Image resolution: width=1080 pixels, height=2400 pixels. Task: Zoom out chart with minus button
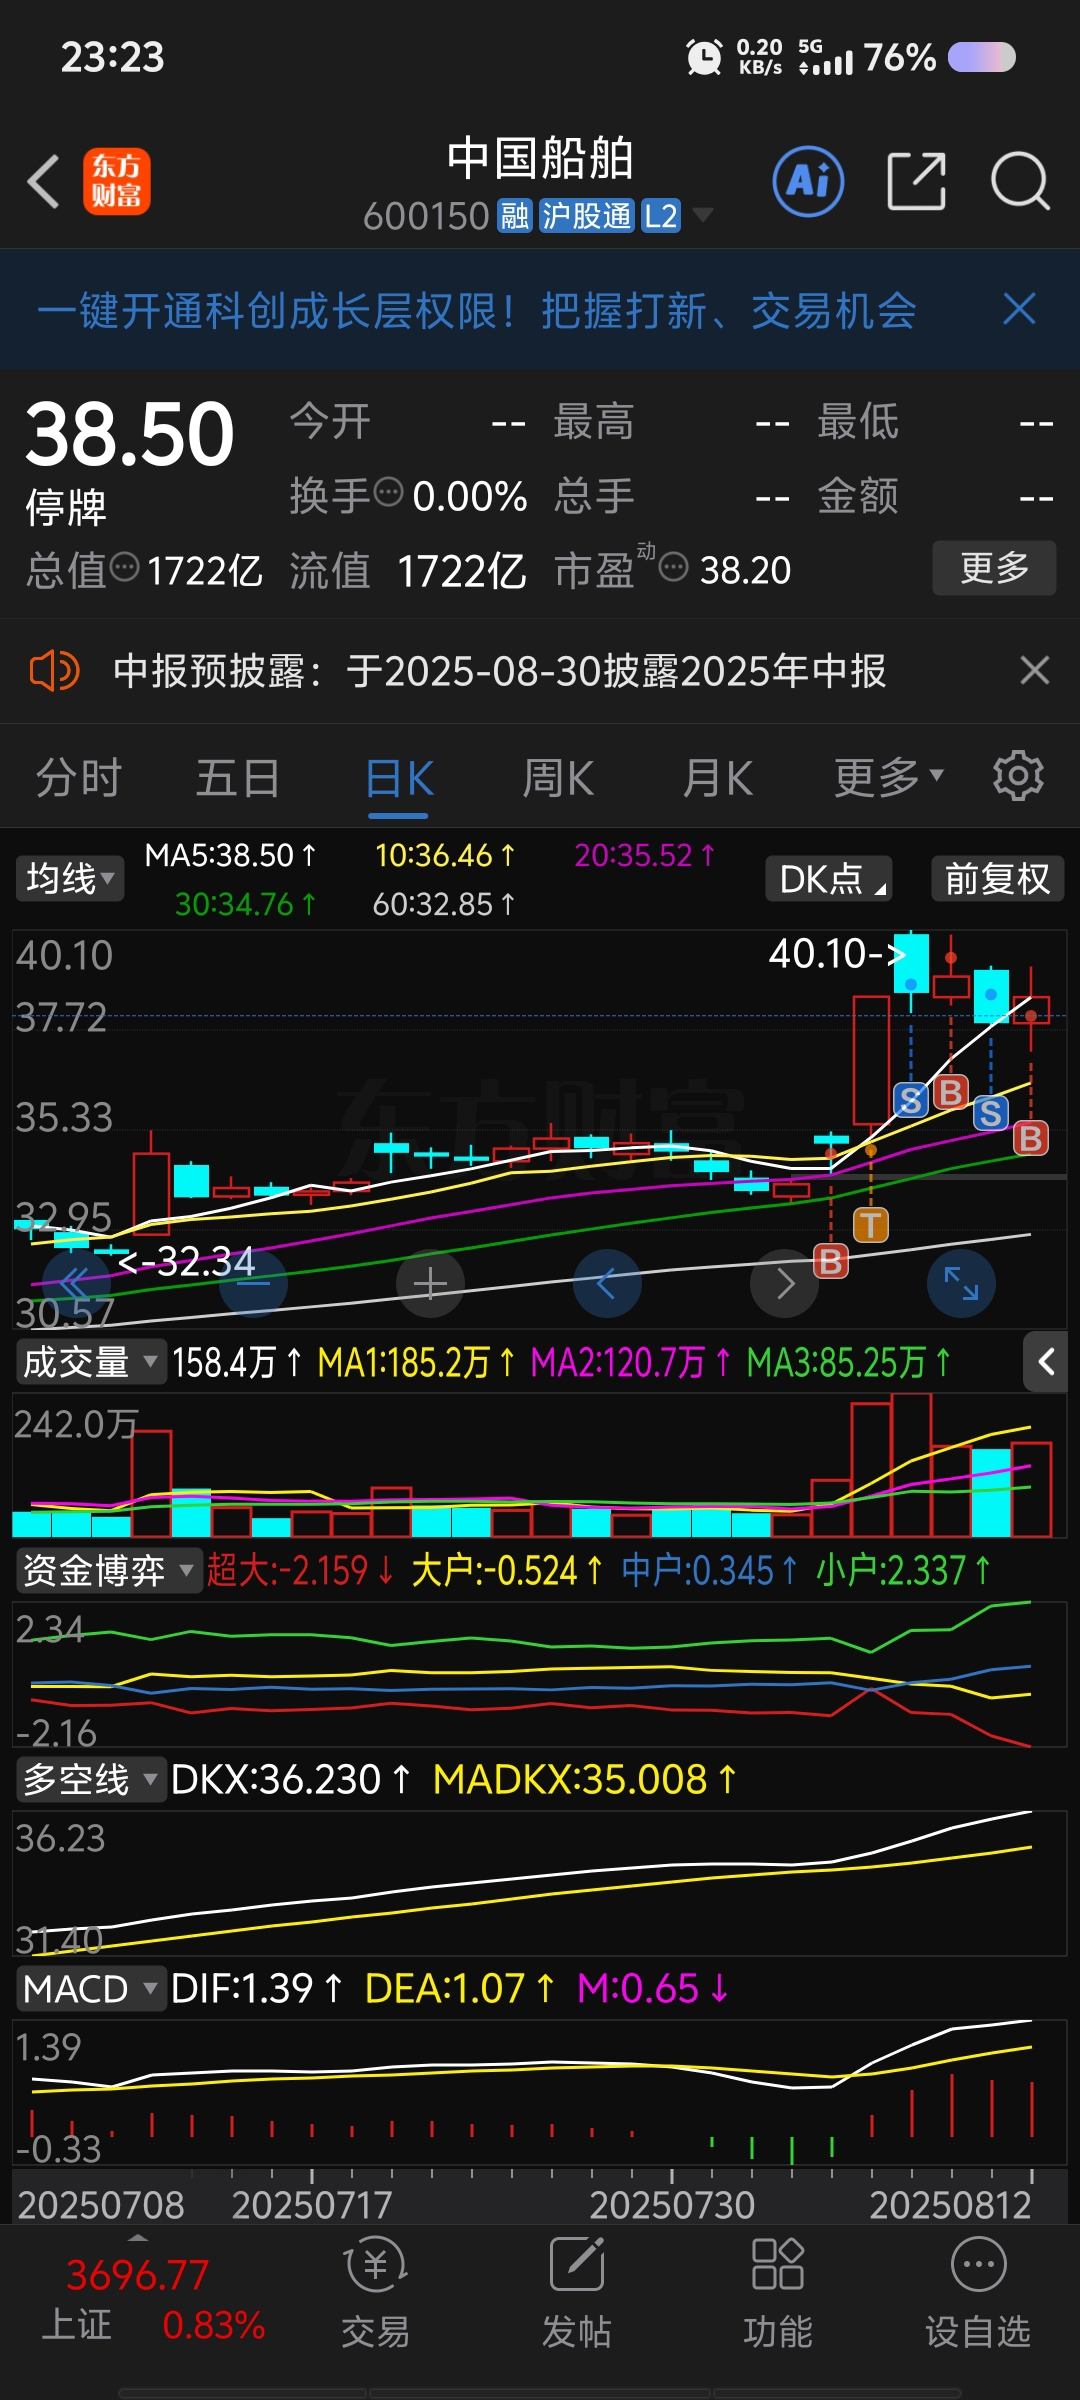click(x=253, y=1283)
